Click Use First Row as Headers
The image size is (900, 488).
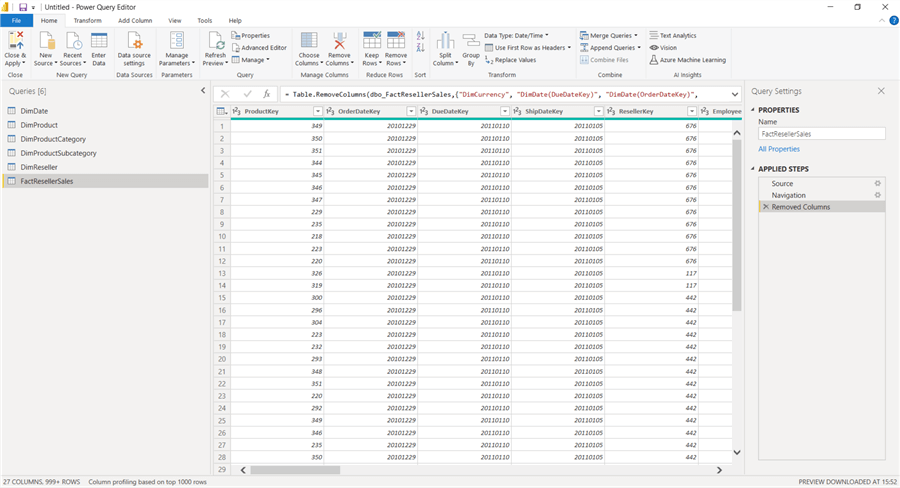click(528, 48)
